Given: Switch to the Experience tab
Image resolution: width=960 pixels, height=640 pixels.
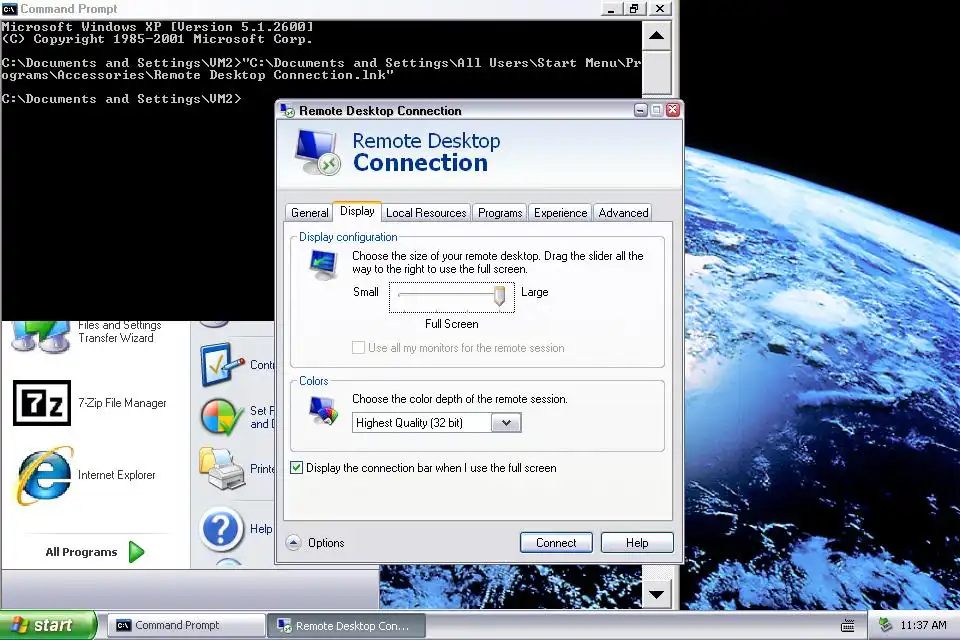Looking at the screenshot, I should (560, 213).
